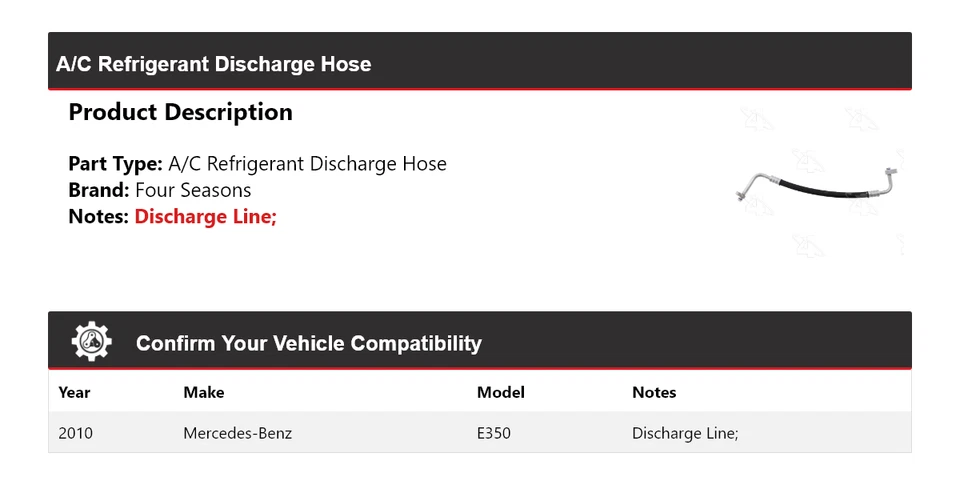Select the Mercedes-Benz make cell

237,433
